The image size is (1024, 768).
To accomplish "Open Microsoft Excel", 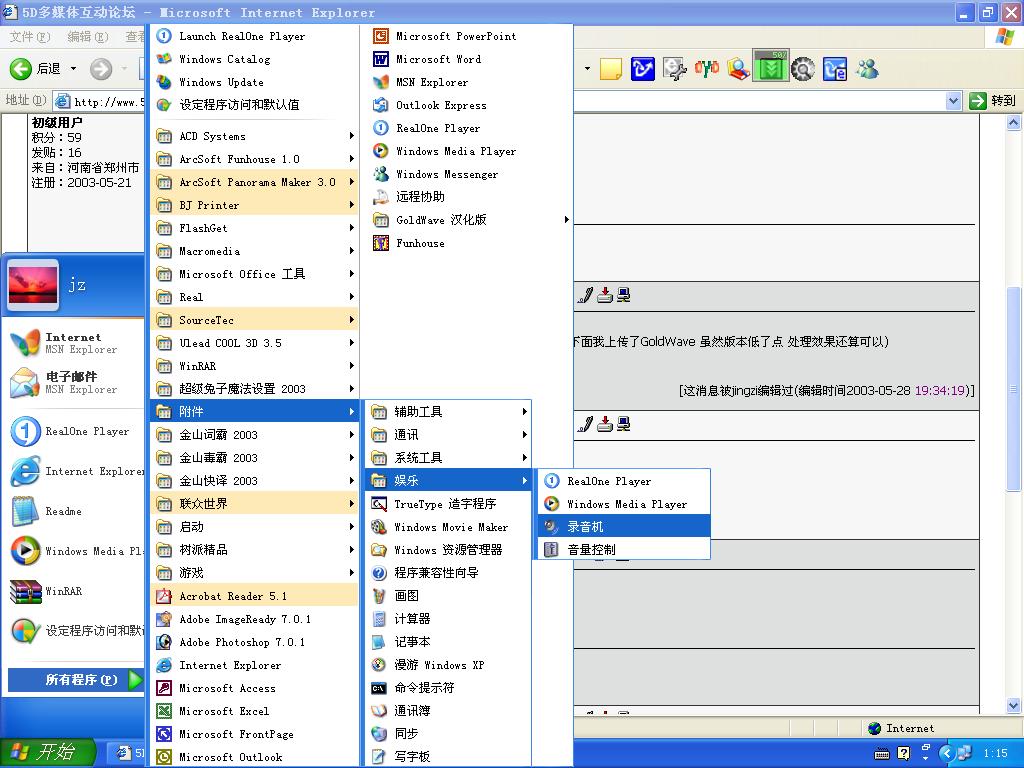I will (255, 711).
